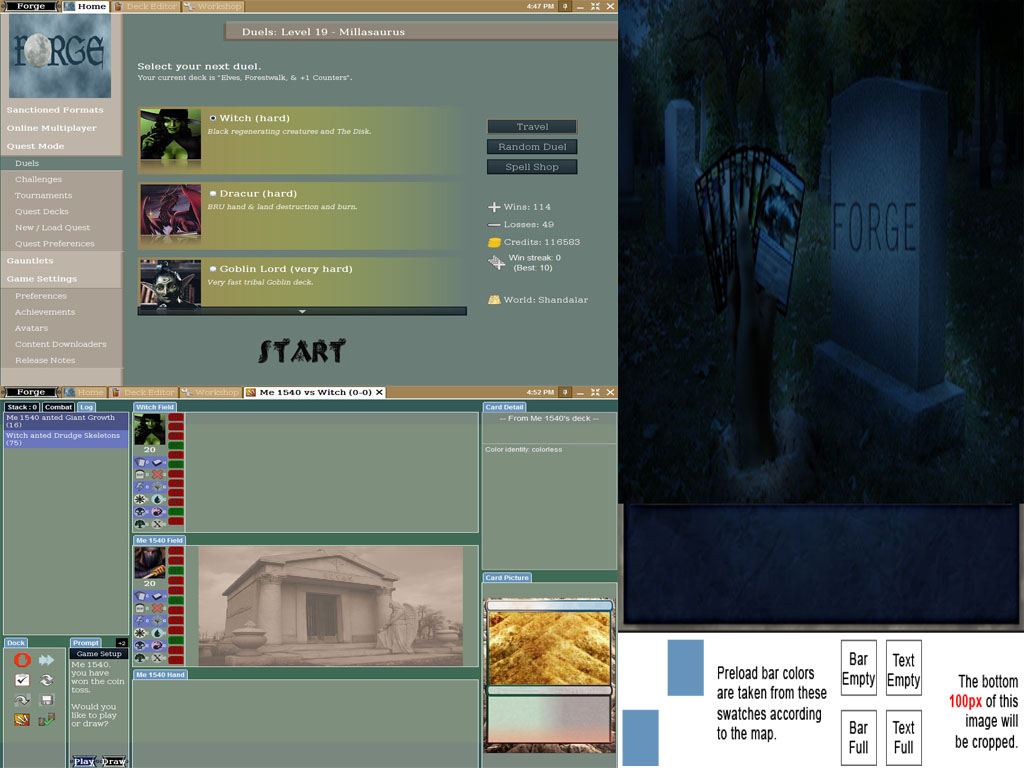
Task: Expand the Gauntlets sidebar section
Action: tap(30, 261)
